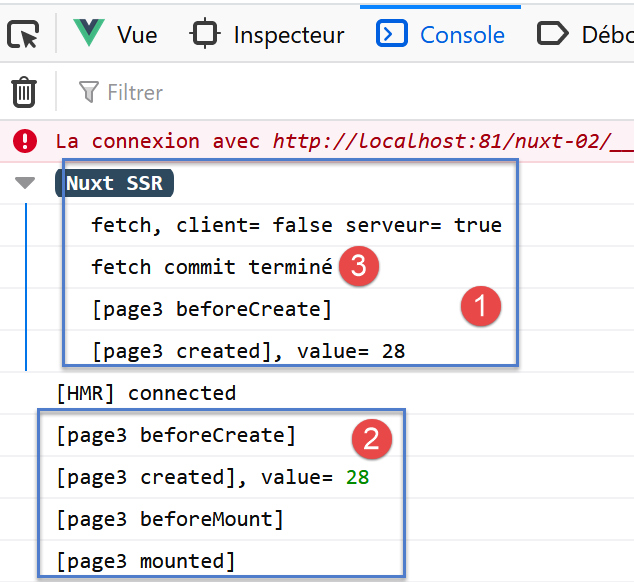Select the 'fetch, client= false' log line

(296, 225)
